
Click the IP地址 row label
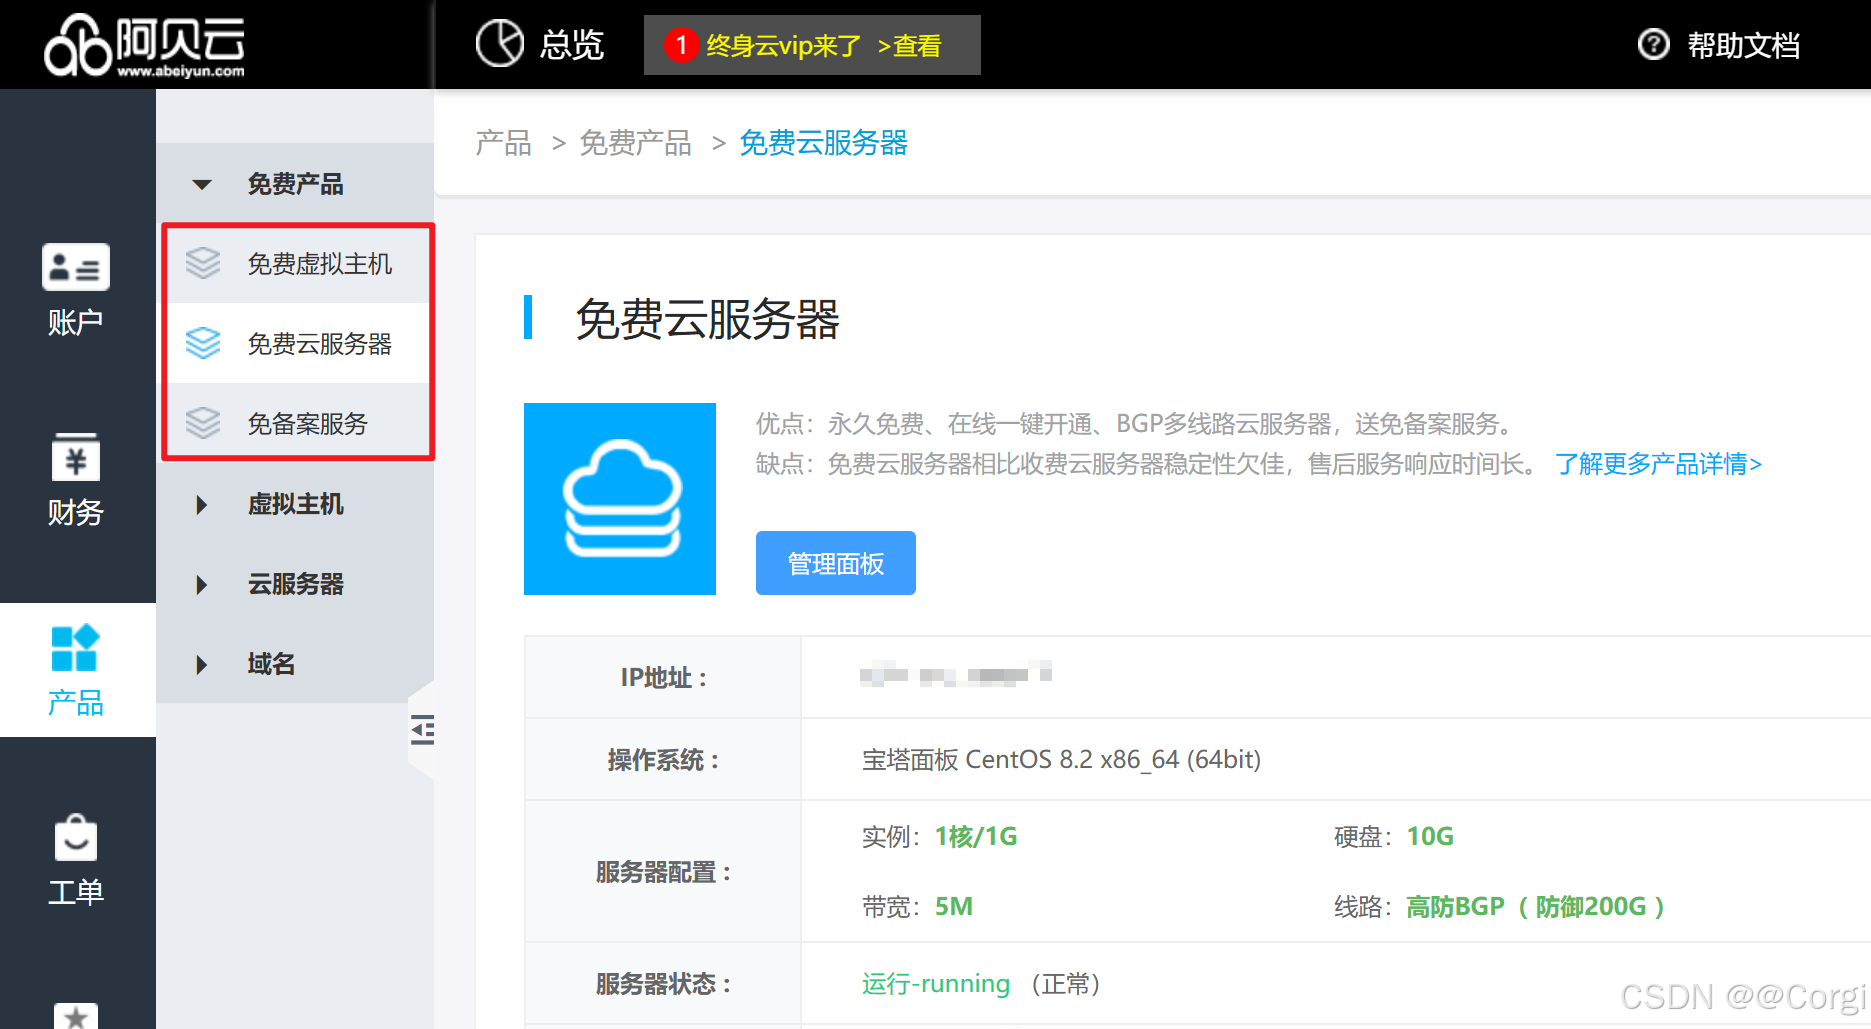664,678
